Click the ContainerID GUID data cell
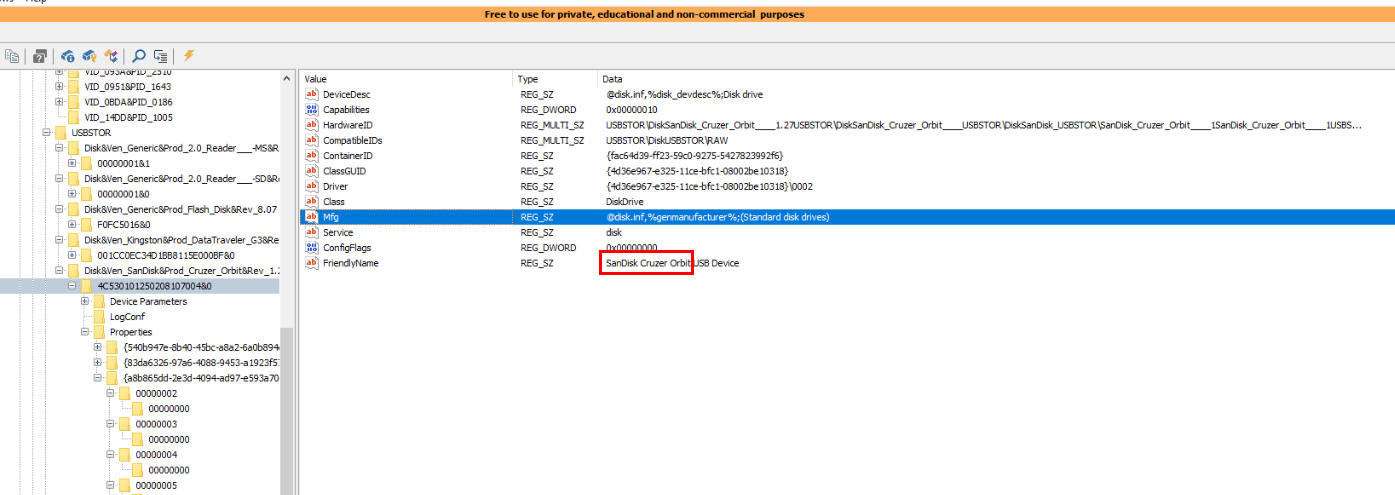1395x495 pixels. pyautogui.click(x=694, y=156)
